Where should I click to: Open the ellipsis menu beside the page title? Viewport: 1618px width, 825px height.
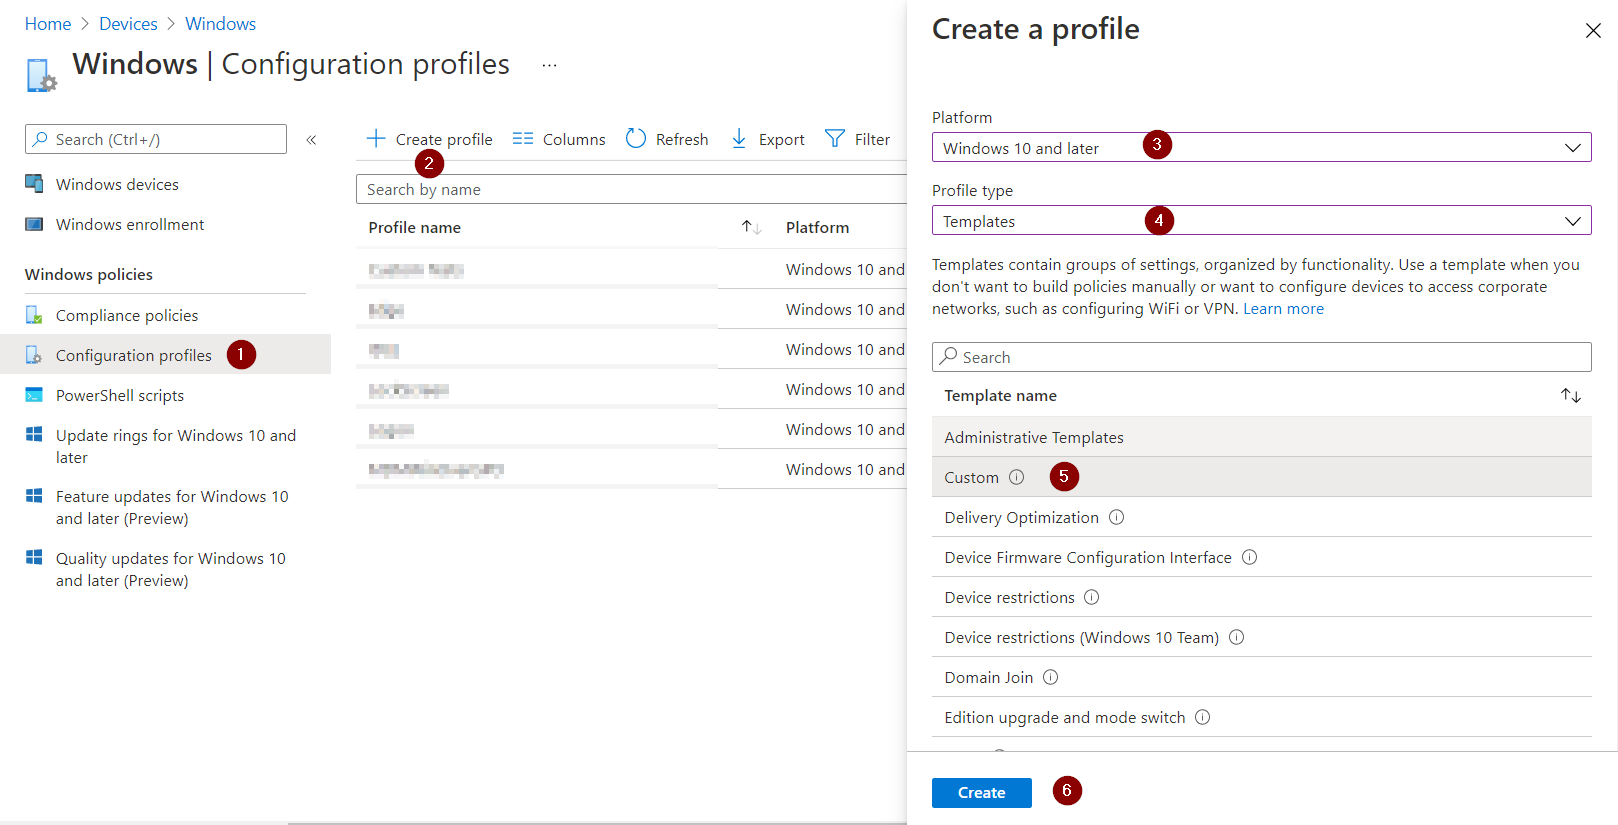tap(549, 65)
